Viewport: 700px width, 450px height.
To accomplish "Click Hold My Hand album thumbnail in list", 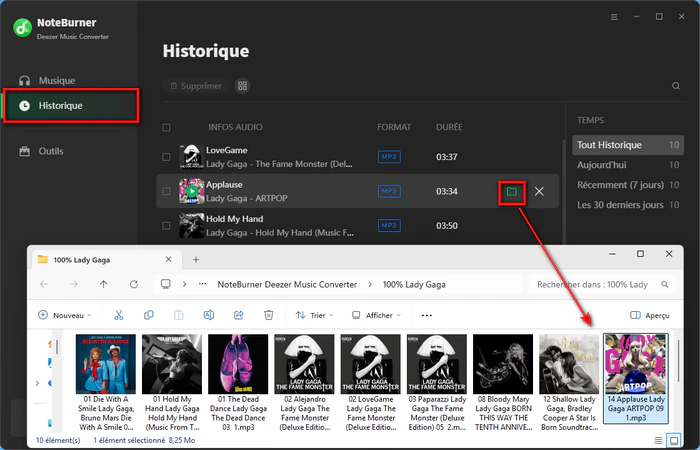I will coord(192,225).
